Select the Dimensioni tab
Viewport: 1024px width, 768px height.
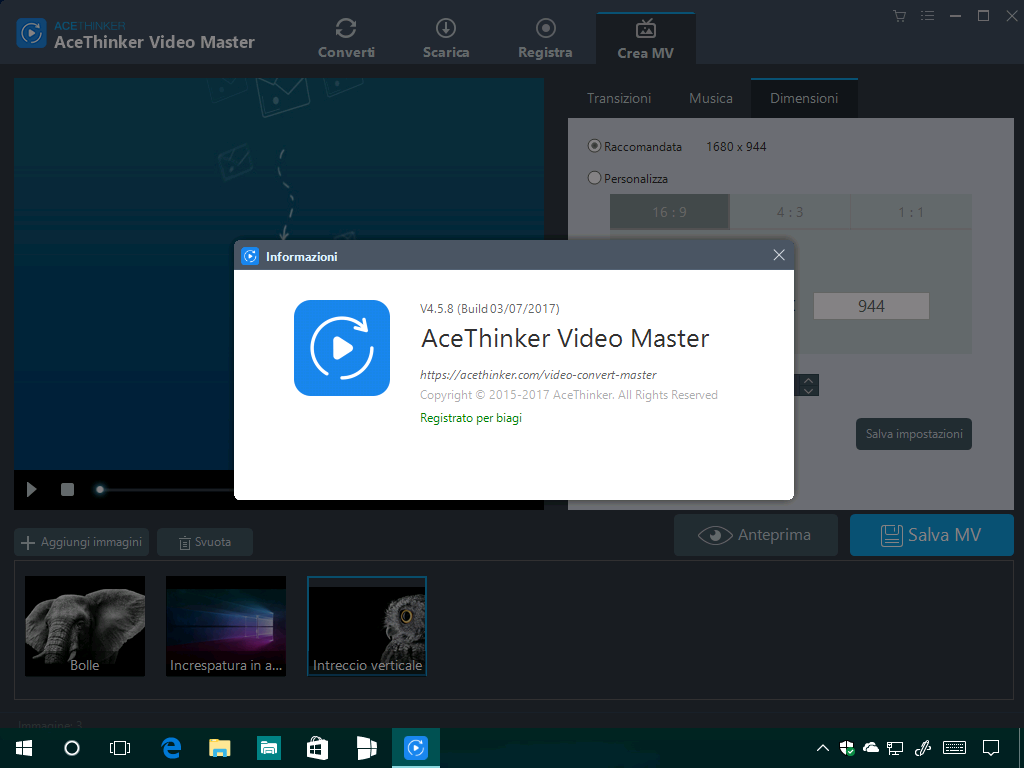click(x=804, y=98)
